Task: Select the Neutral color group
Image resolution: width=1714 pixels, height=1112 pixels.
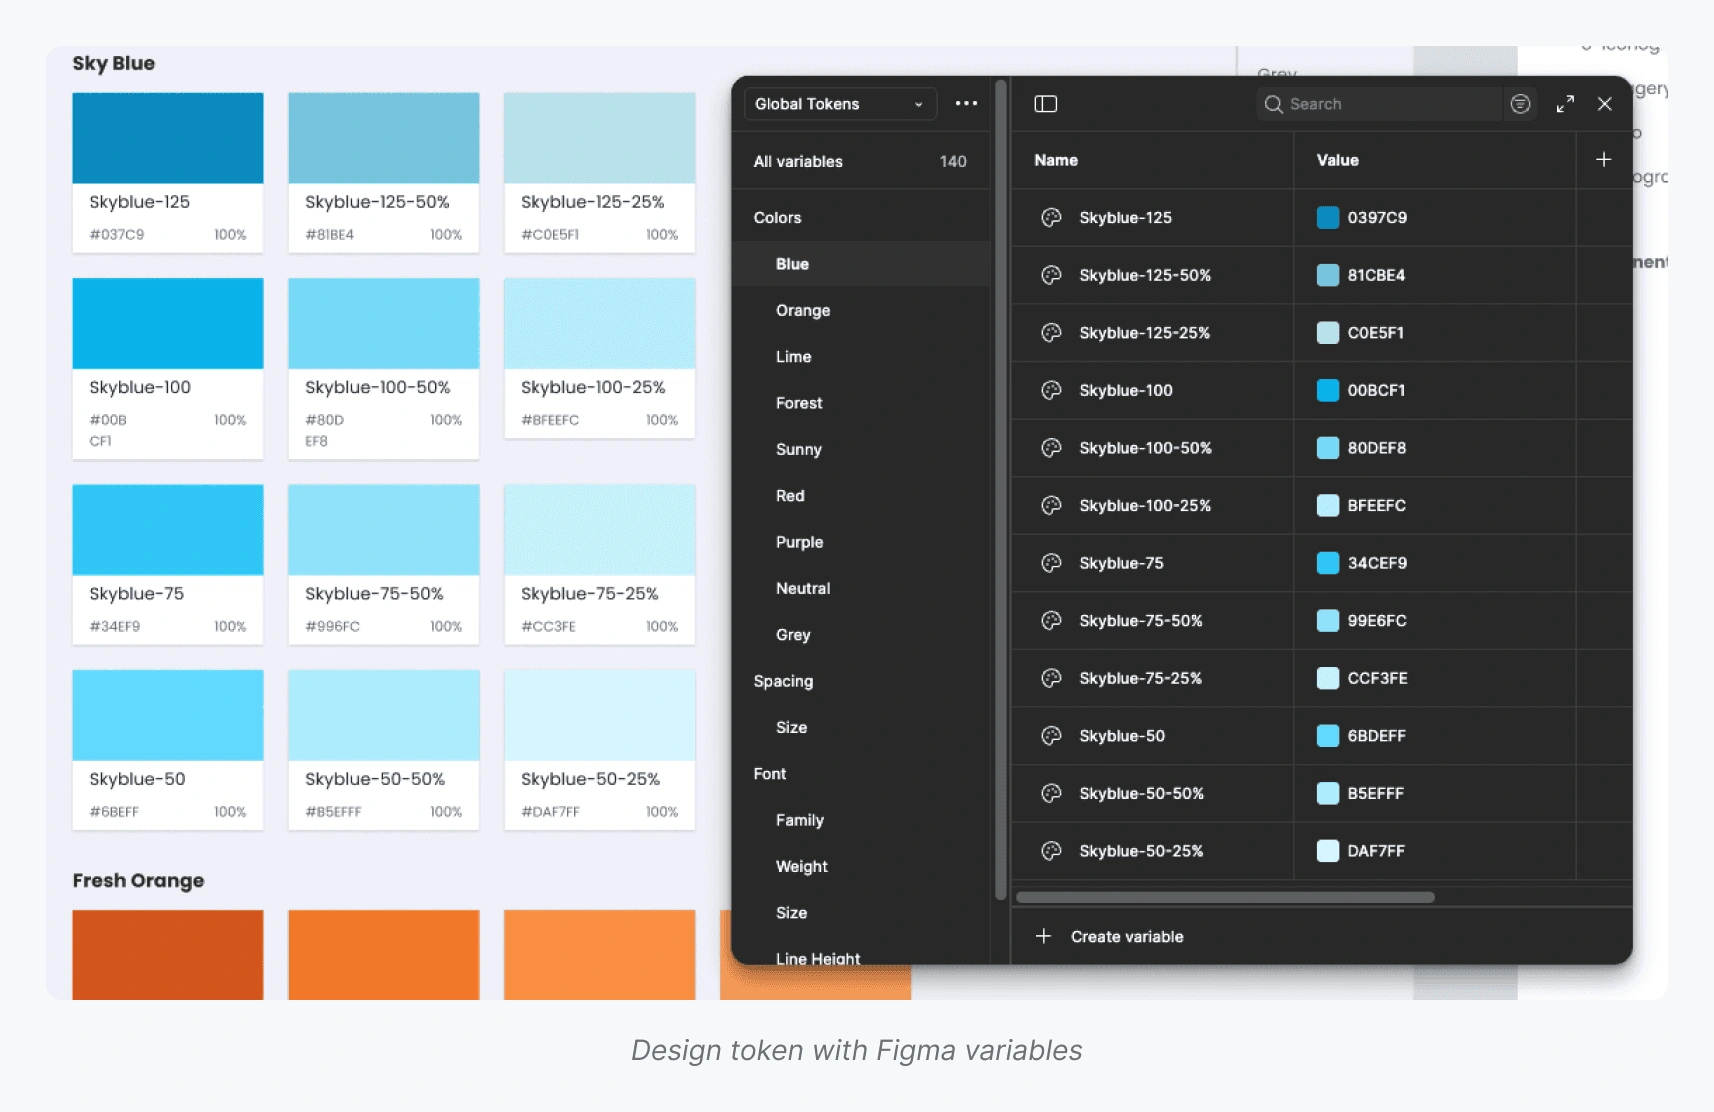Action: click(803, 589)
